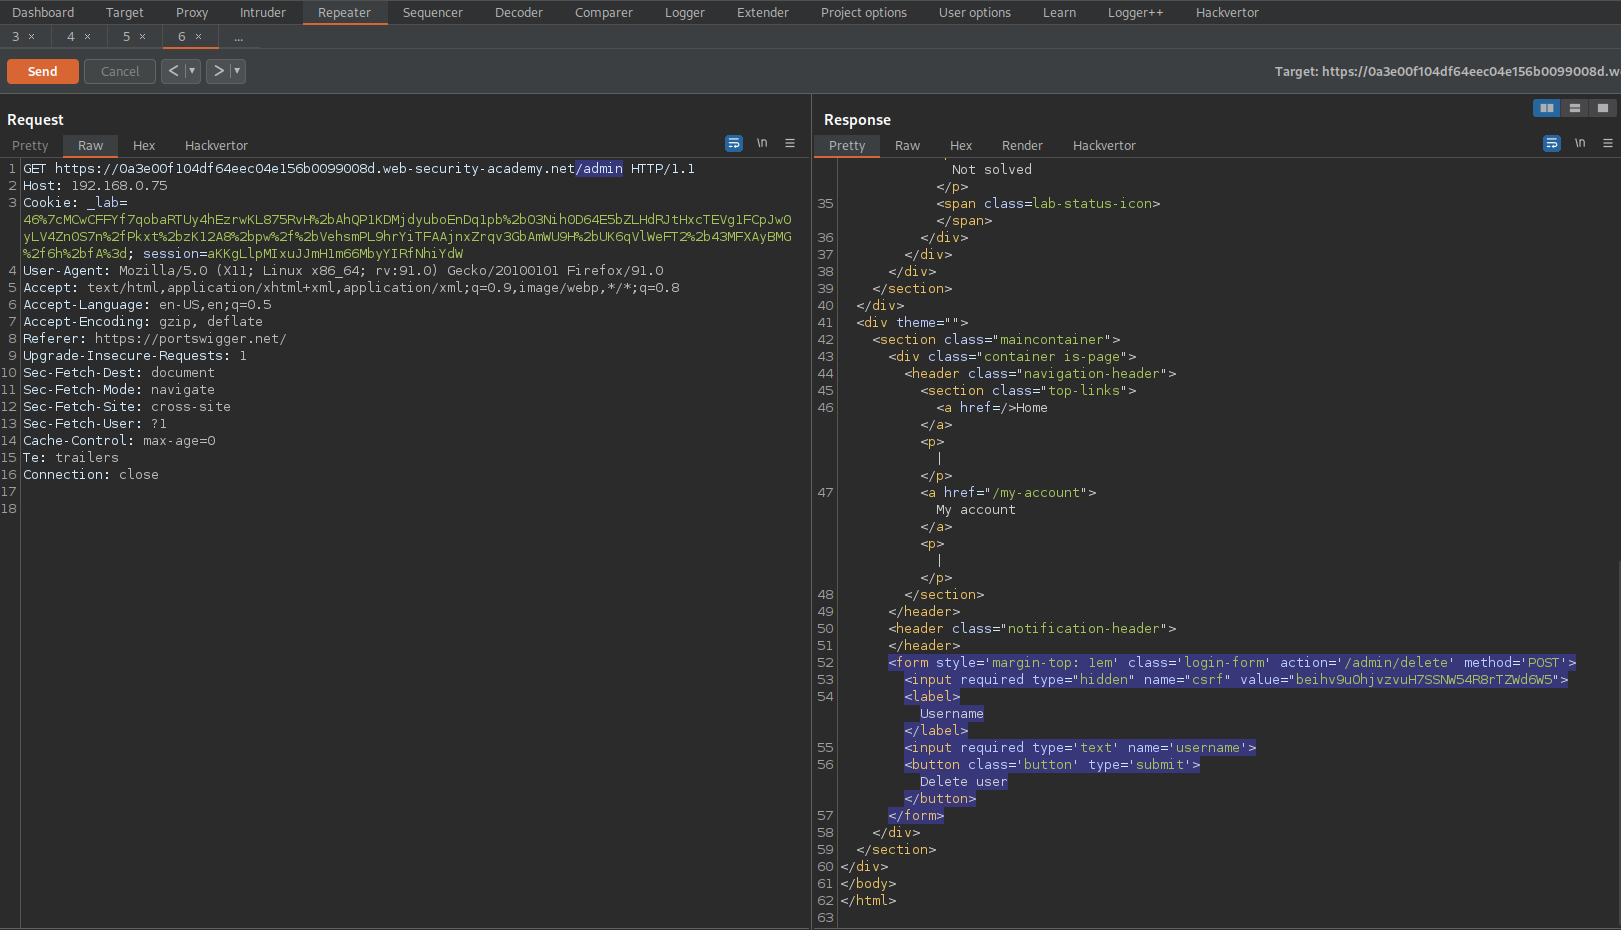
Task: Switch to Repeater sub-tab 5
Action: point(127,37)
